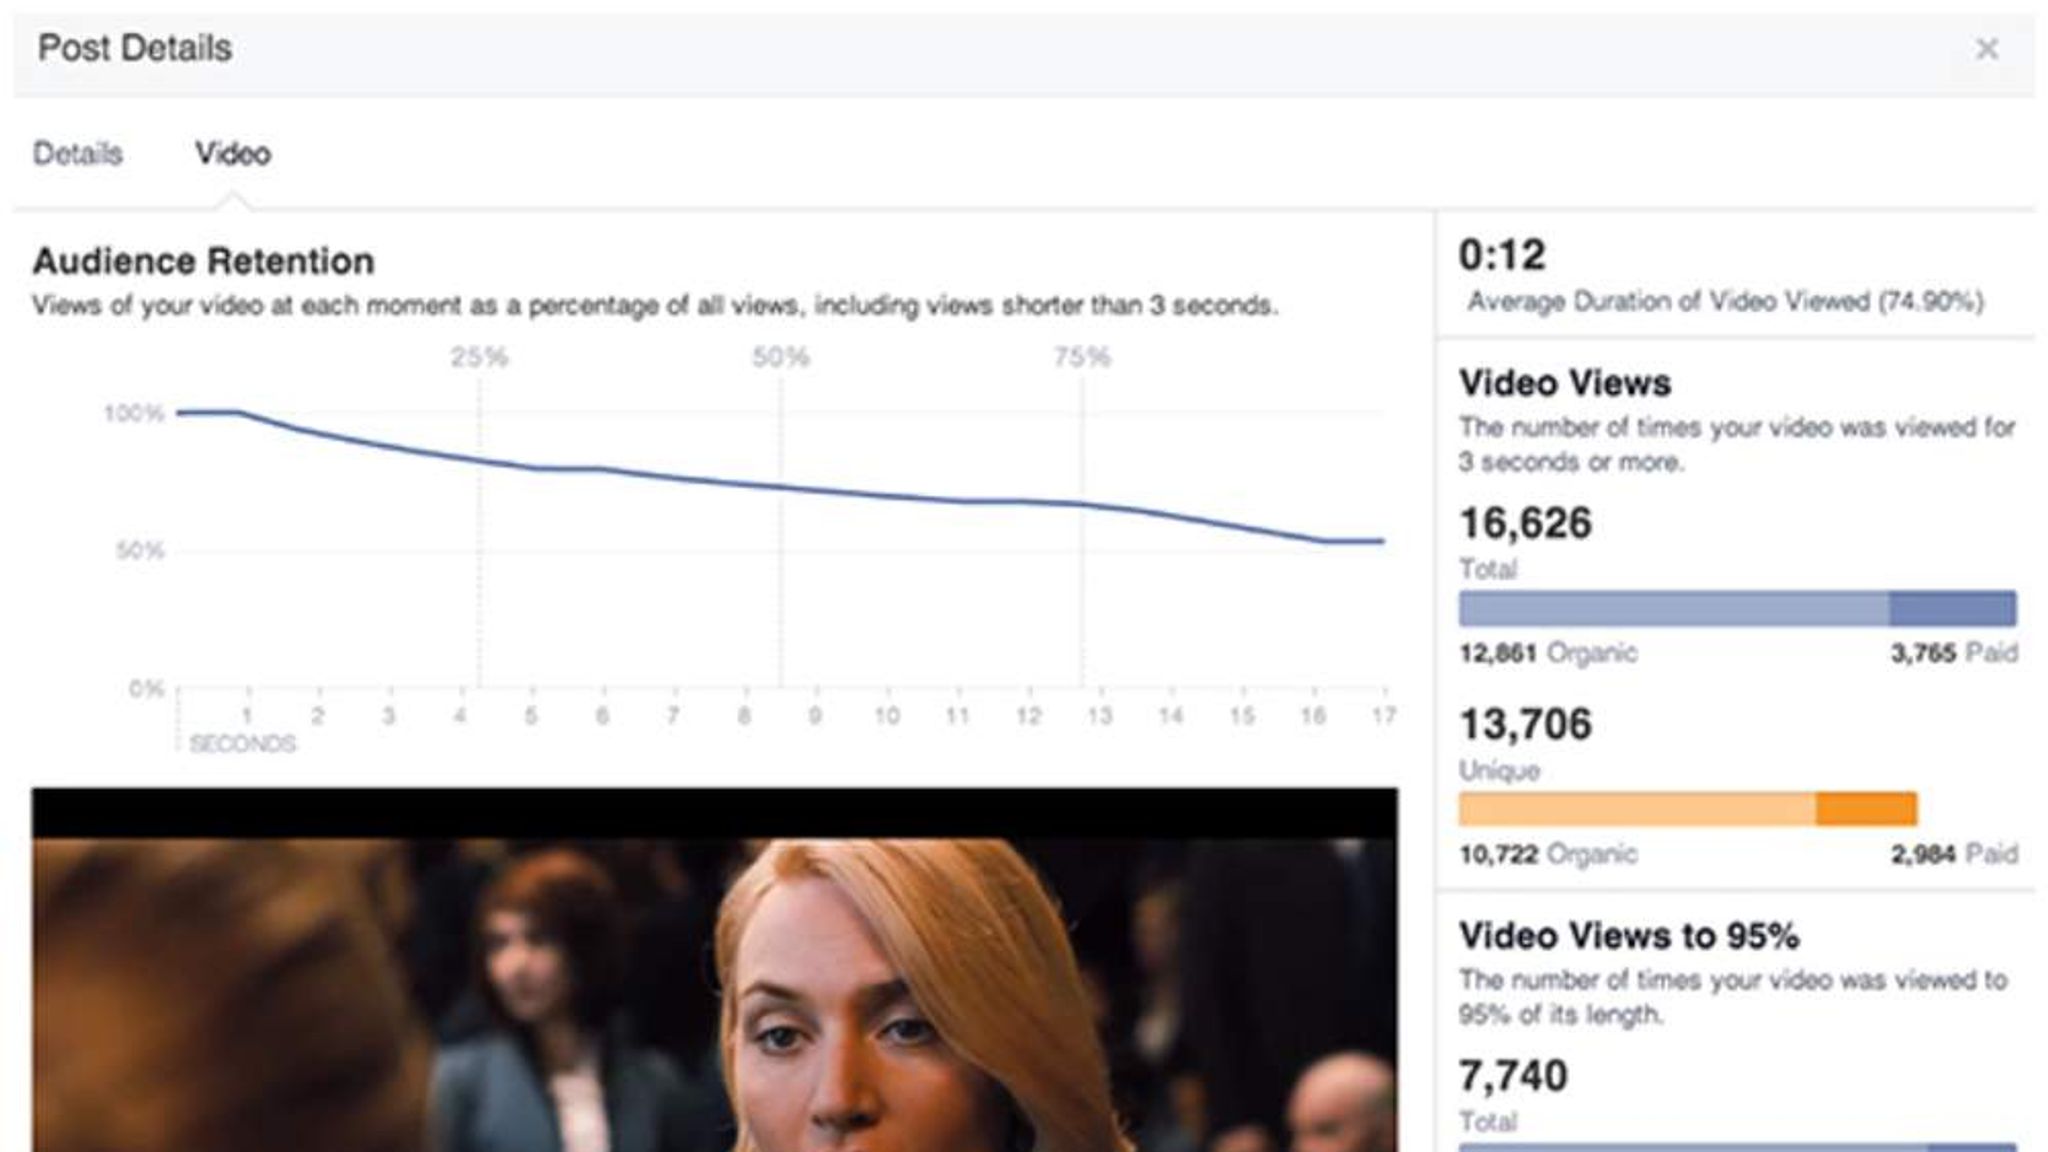Click the organic segment of total views bar
Viewport: 2048px width, 1152px height.
(1672, 608)
